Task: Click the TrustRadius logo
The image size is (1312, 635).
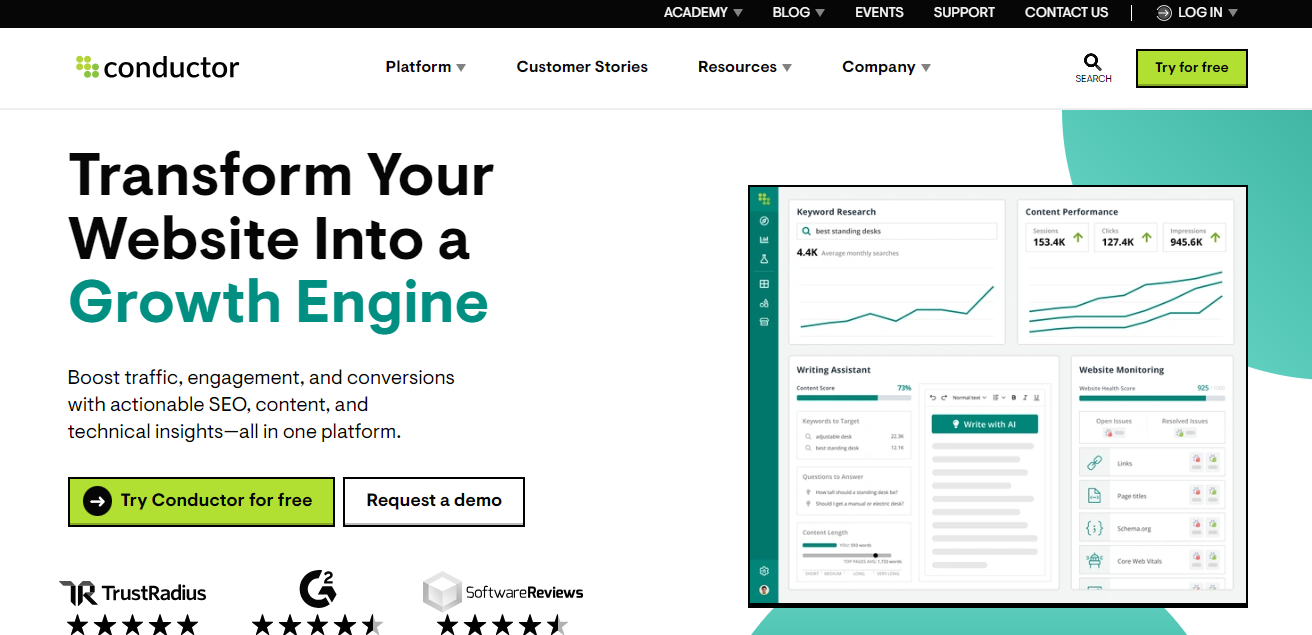Action: (133, 592)
